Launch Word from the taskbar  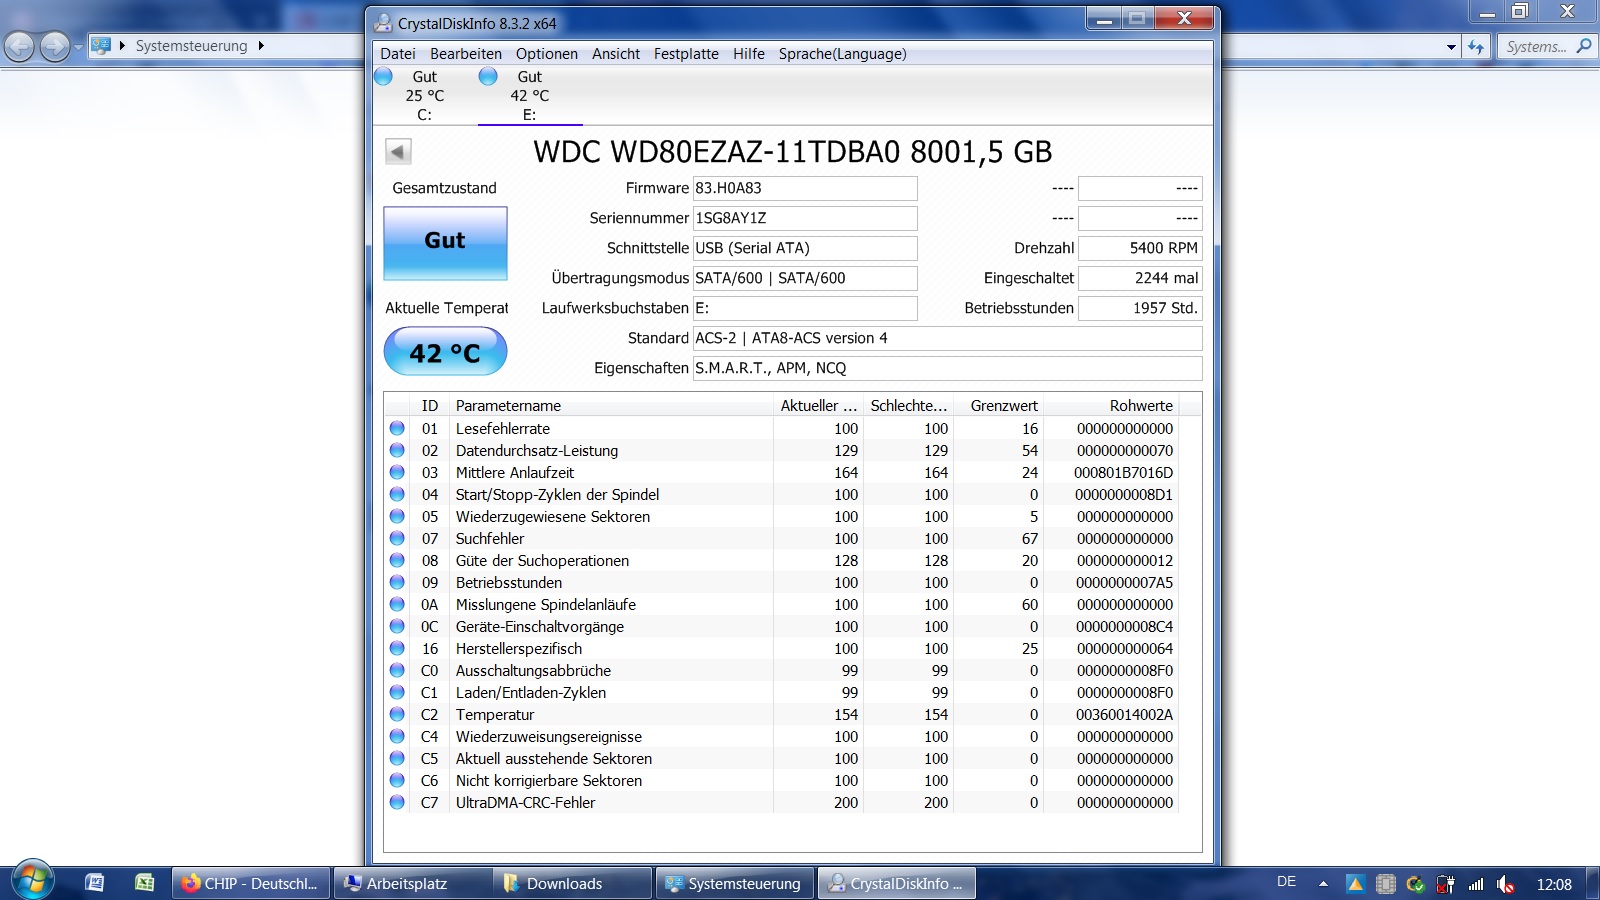95,883
